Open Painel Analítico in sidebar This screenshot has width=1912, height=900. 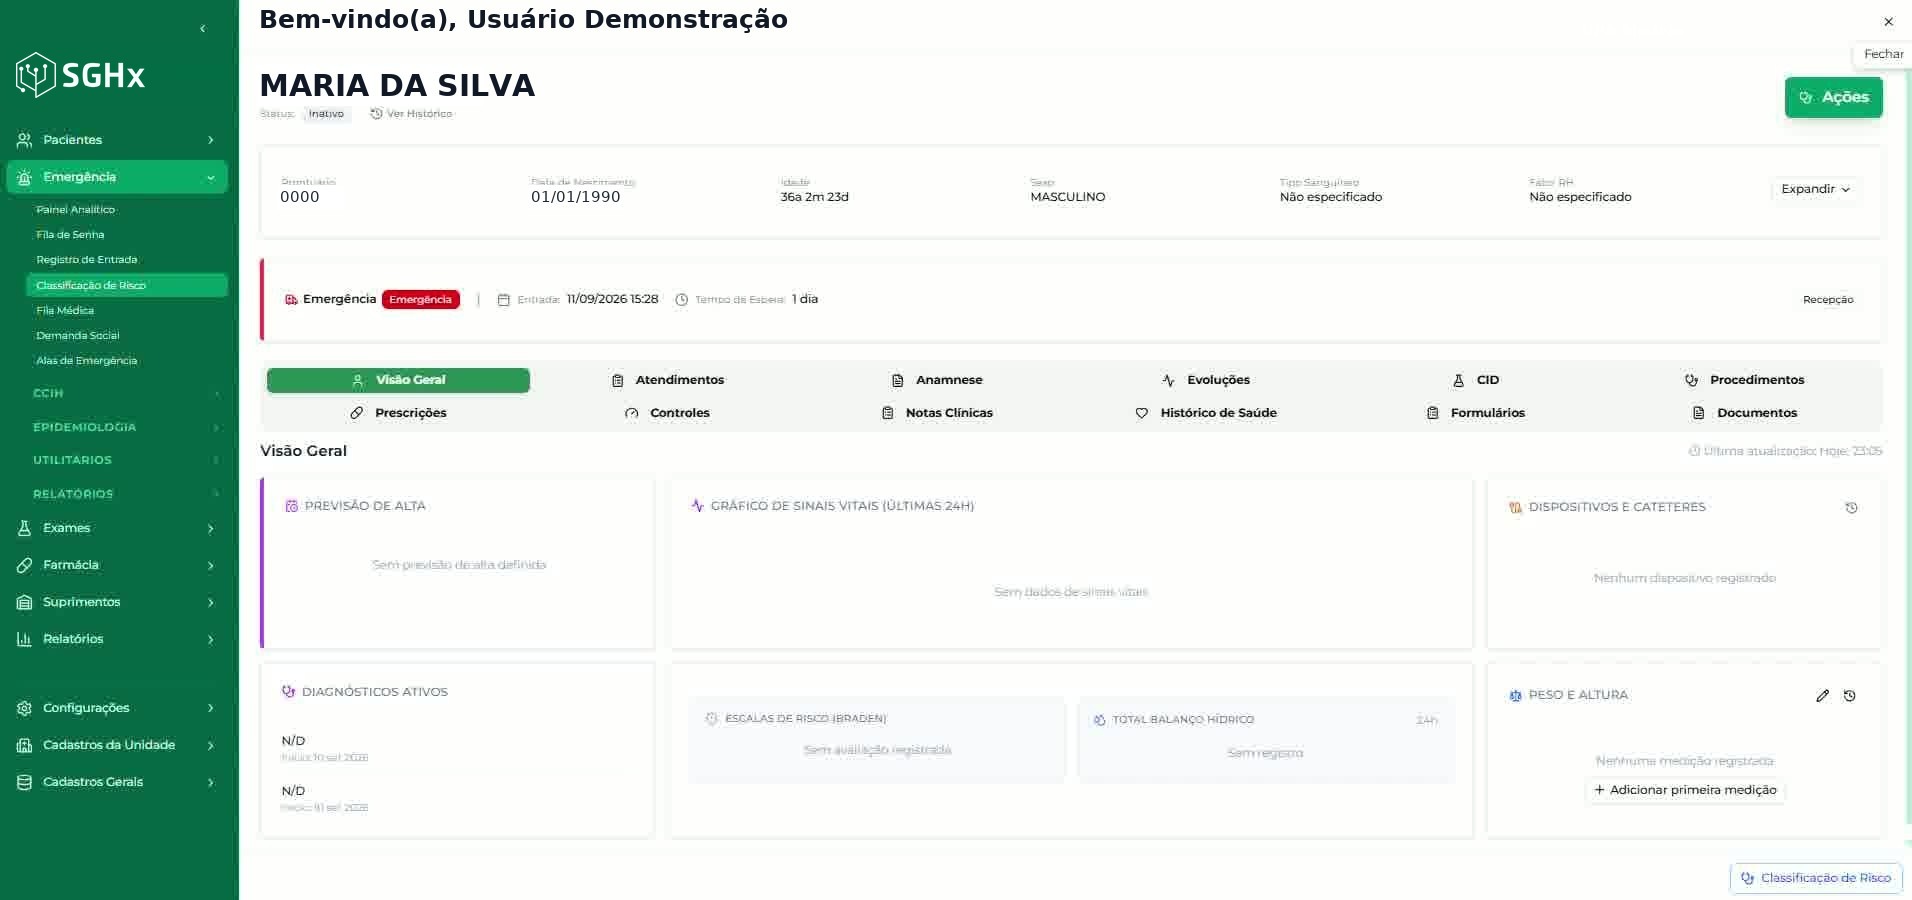[126, 210]
